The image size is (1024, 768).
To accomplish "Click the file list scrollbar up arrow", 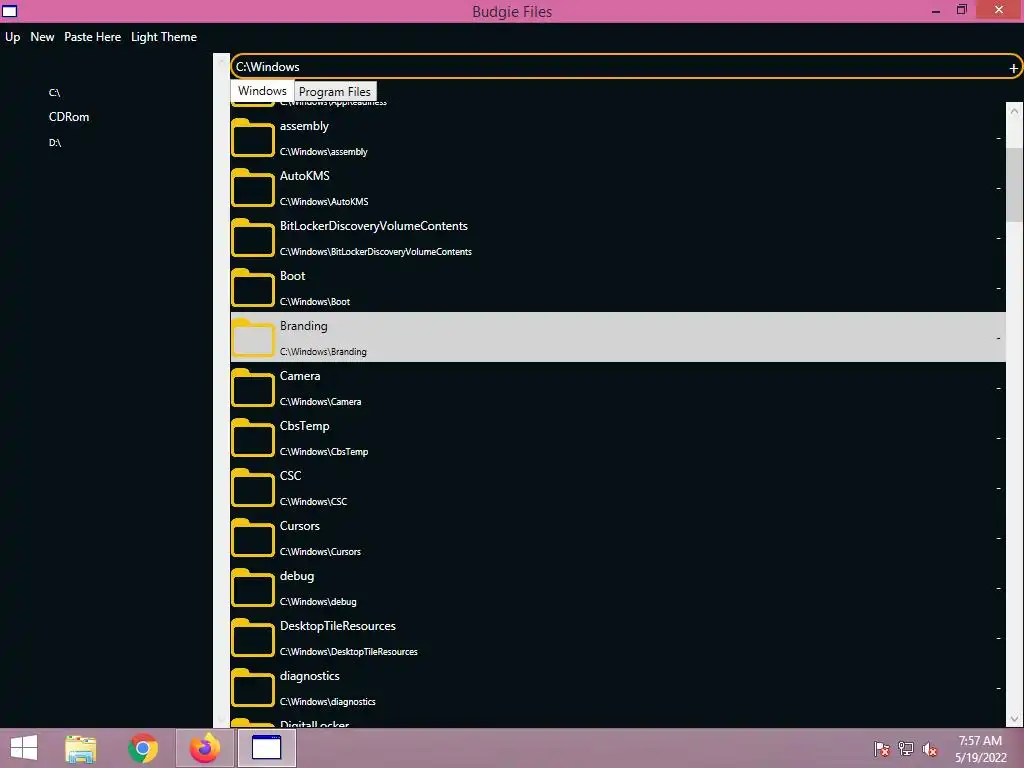I will 1014,111.
